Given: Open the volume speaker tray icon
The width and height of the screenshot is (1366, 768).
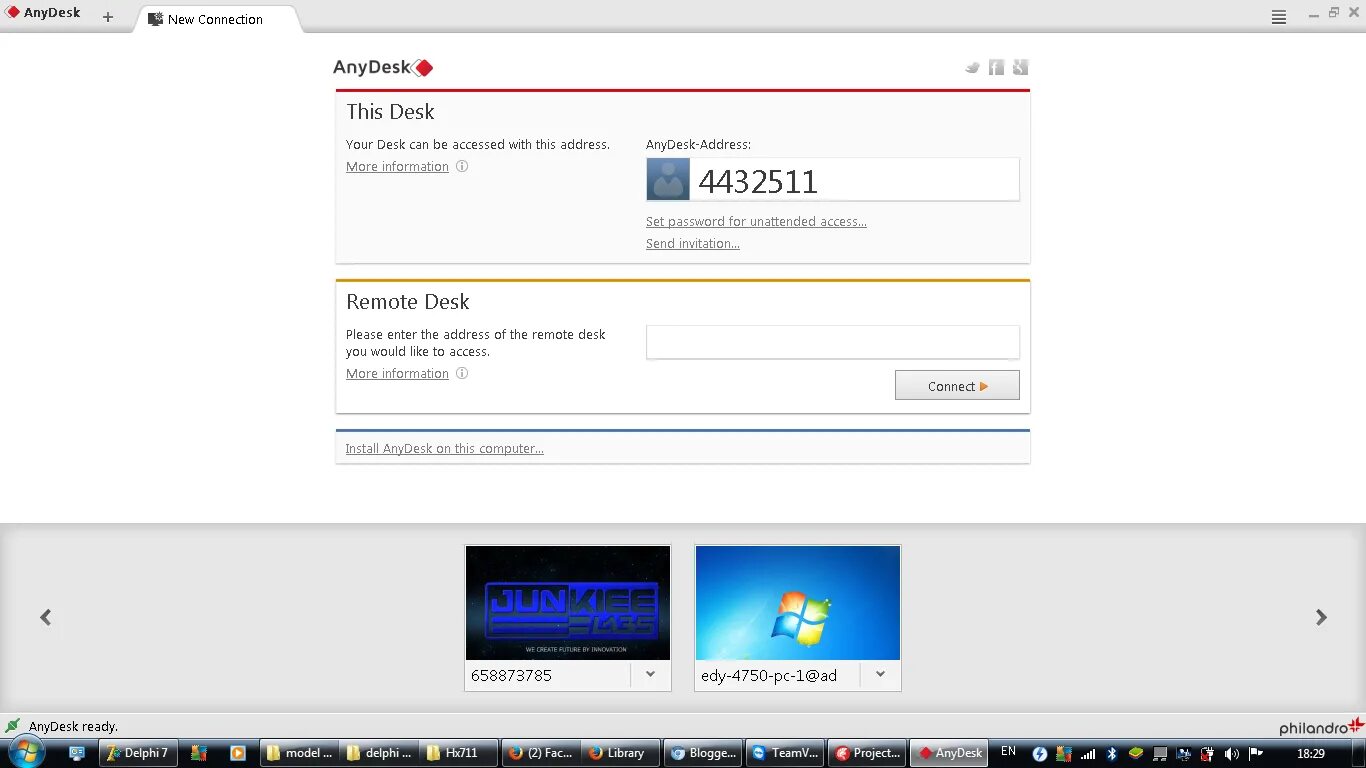Looking at the screenshot, I should tap(1231, 753).
